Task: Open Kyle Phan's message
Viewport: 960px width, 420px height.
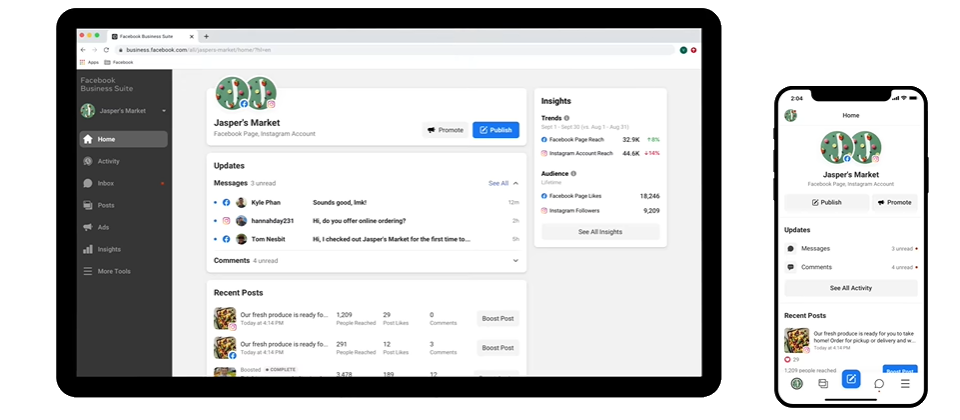Action: pos(366,202)
